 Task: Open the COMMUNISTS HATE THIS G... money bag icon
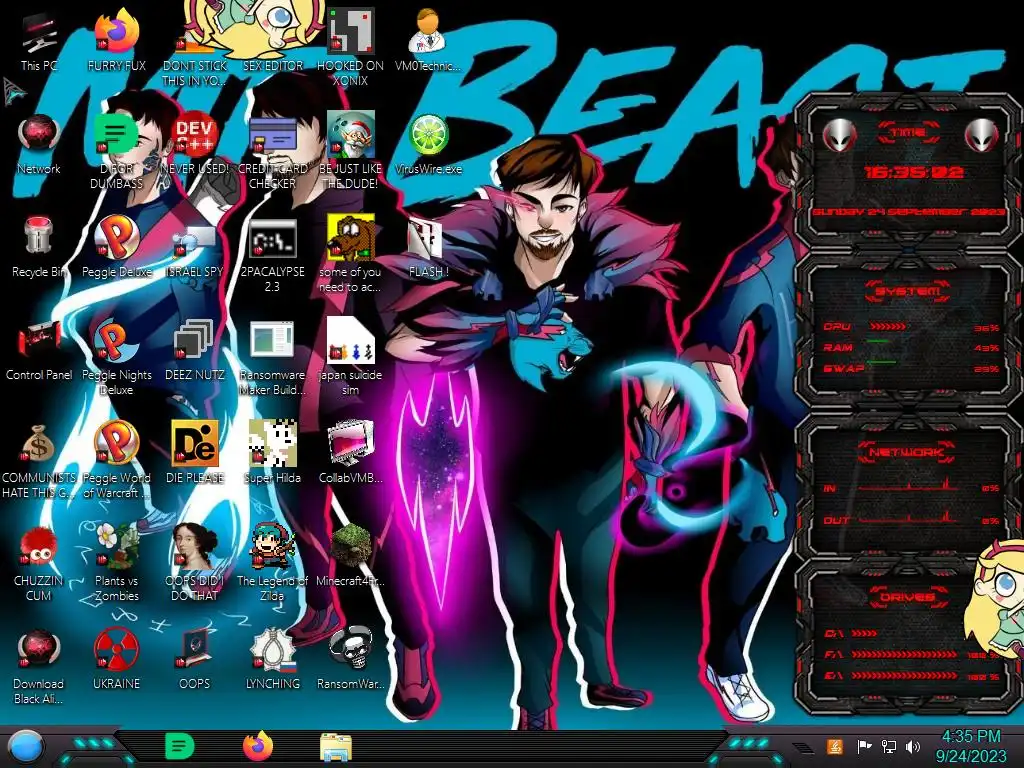coord(39,460)
